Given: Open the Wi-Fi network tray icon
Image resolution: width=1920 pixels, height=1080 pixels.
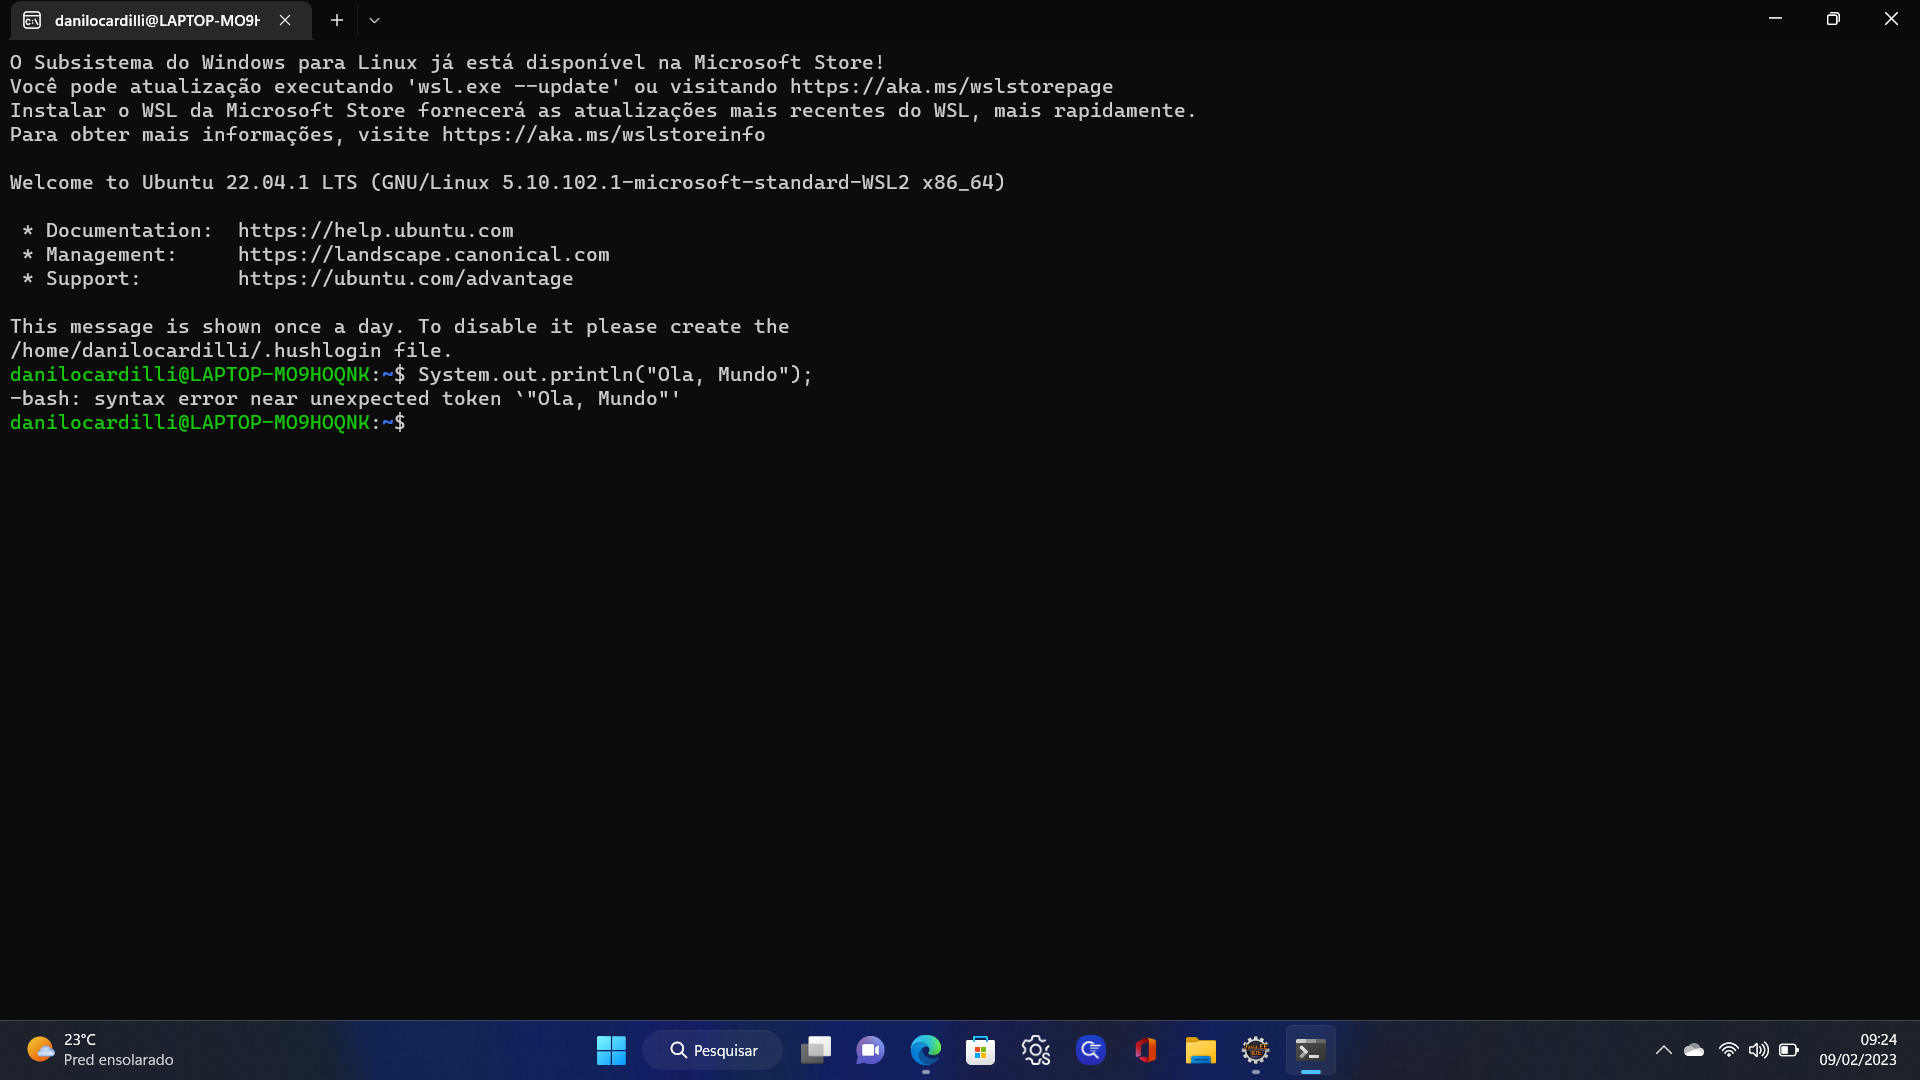Looking at the screenshot, I should pyautogui.click(x=1728, y=1050).
